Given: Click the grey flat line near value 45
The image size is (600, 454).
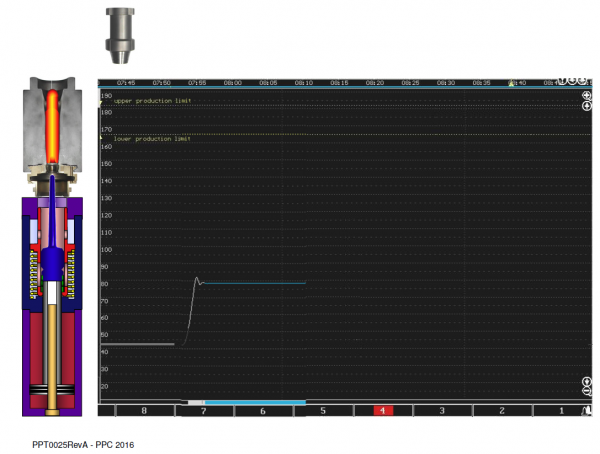Looking at the screenshot, I should click(x=138, y=344).
